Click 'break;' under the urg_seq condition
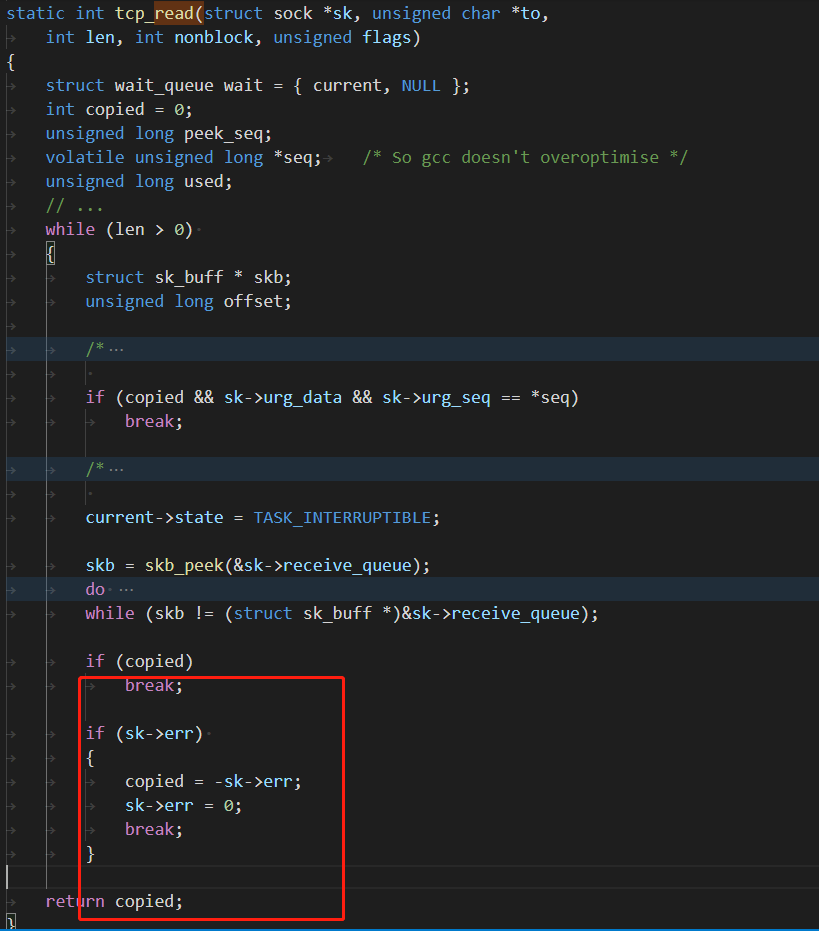819x931 pixels. [154, 421]
